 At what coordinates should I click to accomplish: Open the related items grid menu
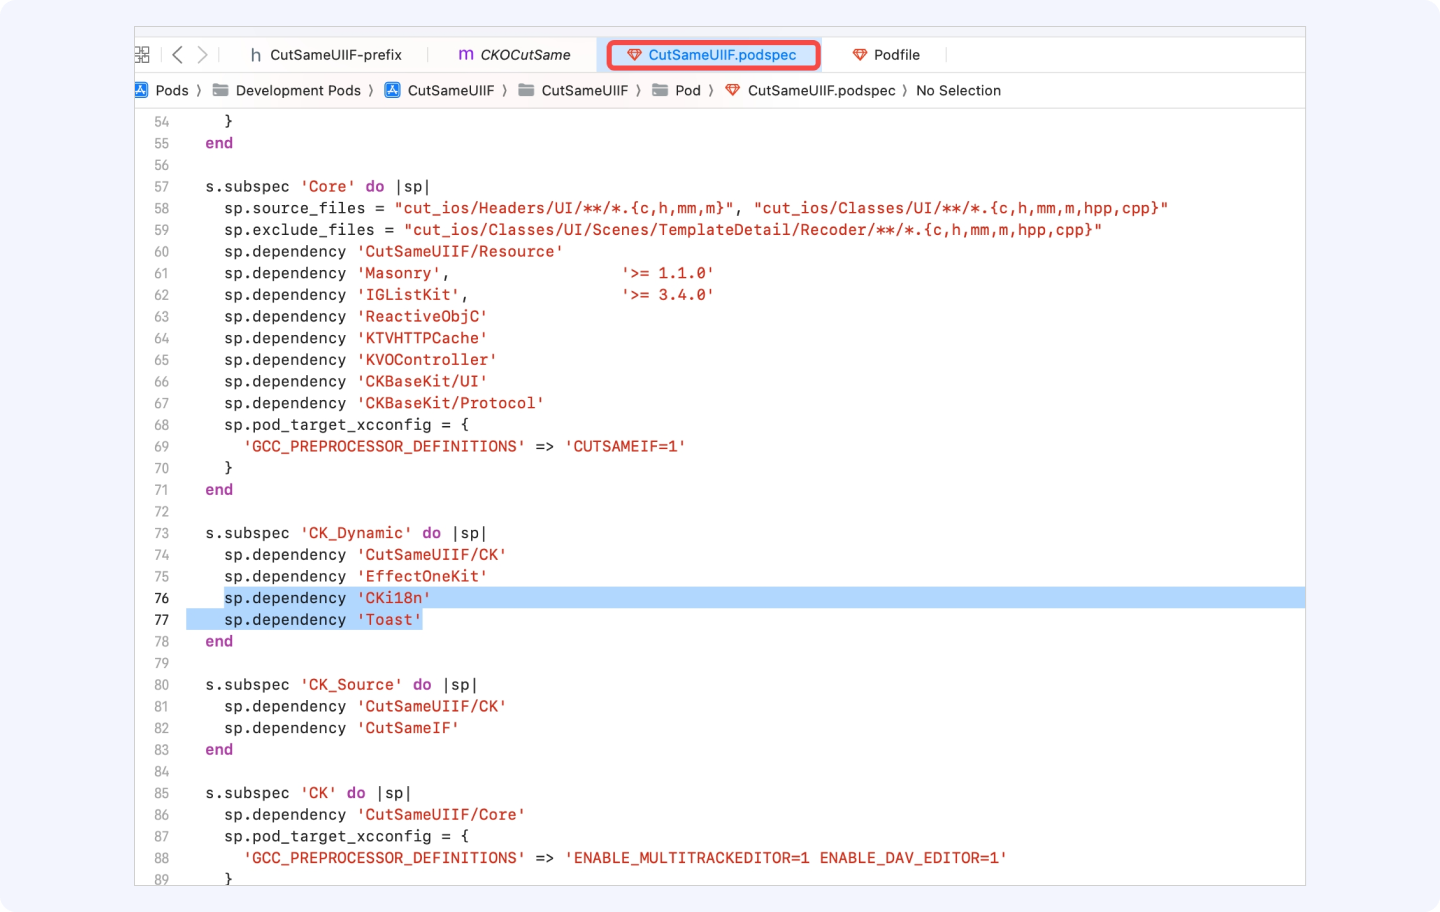point(142,55)
